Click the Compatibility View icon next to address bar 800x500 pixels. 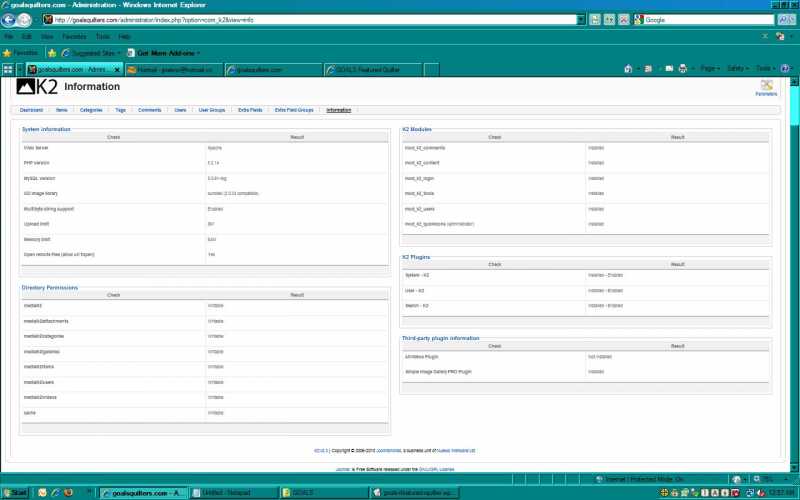[x=595, y=20]
